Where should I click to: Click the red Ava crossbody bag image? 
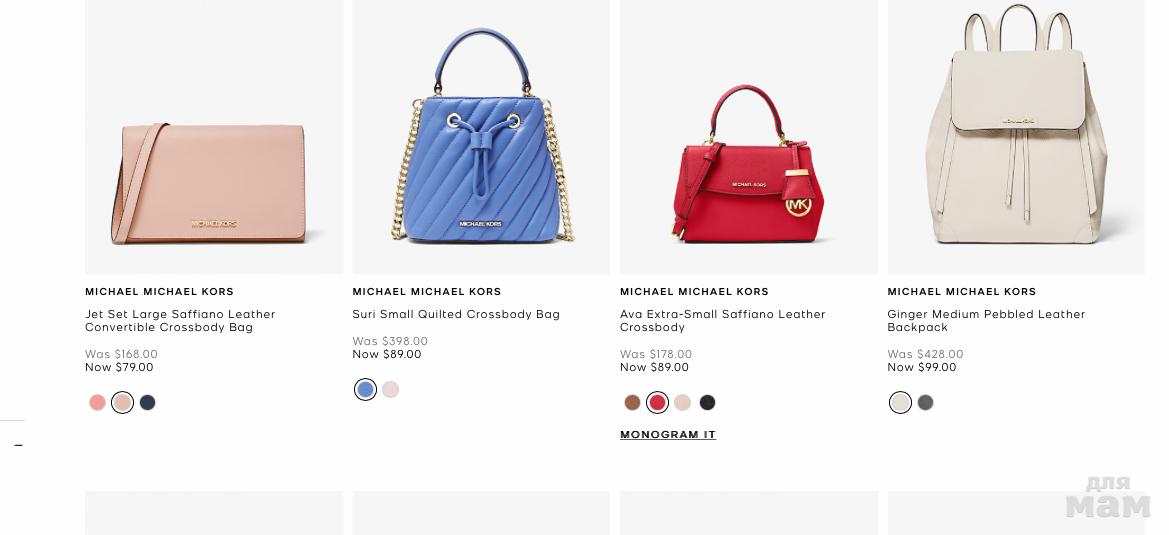point(749,136)
